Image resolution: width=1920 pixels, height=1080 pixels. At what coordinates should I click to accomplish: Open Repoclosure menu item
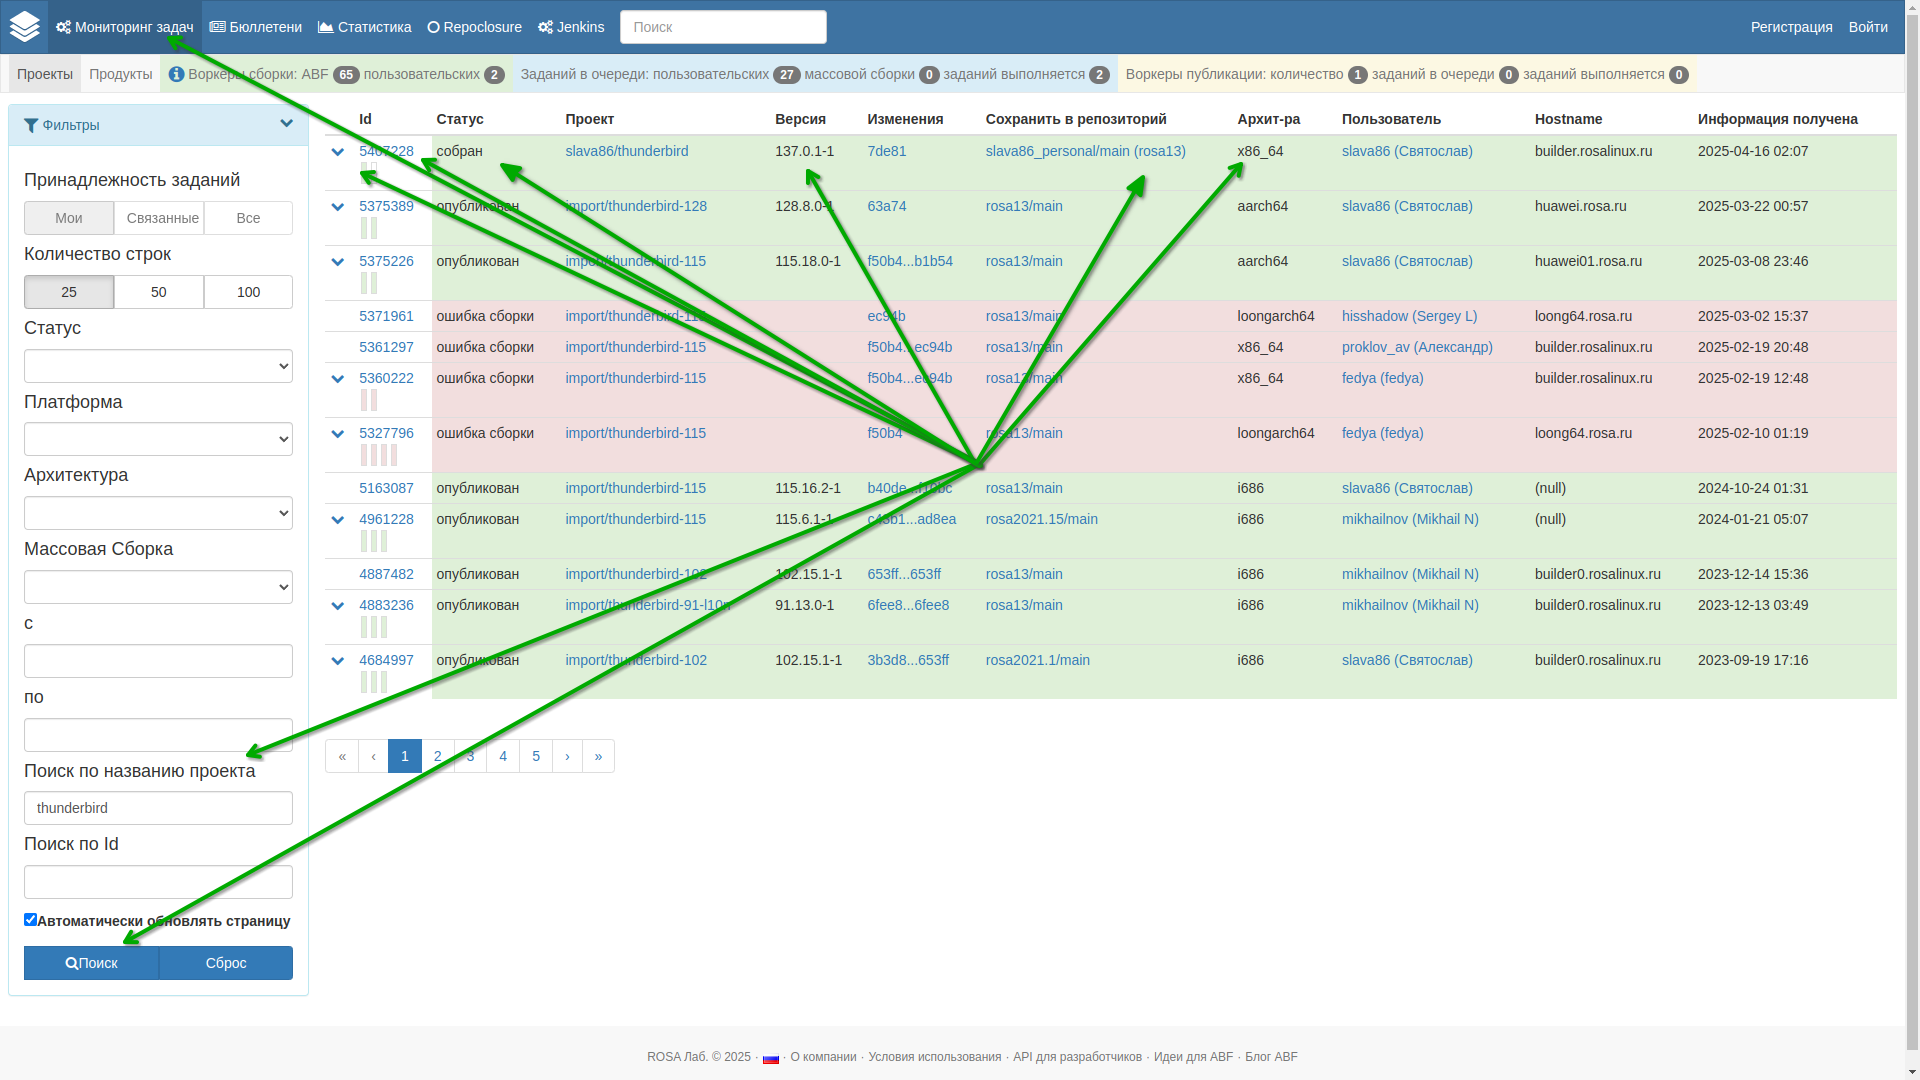[475, 27]
